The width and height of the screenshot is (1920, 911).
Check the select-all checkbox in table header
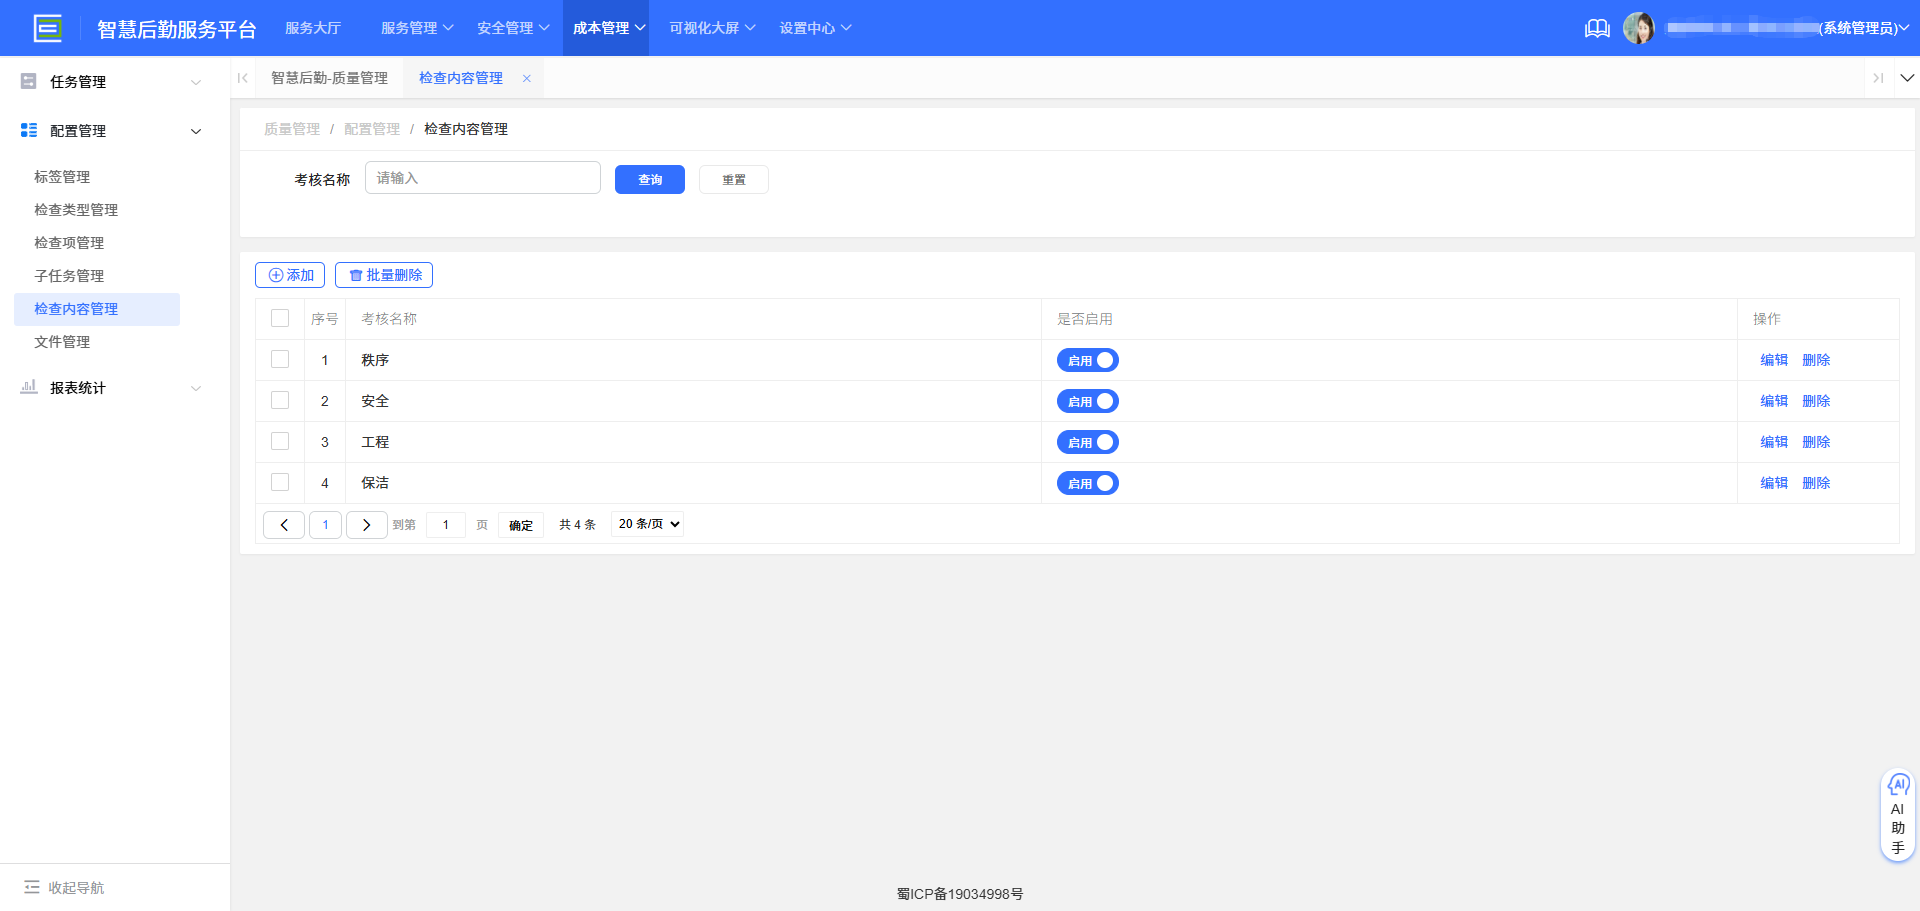click(x=280, y=318)
